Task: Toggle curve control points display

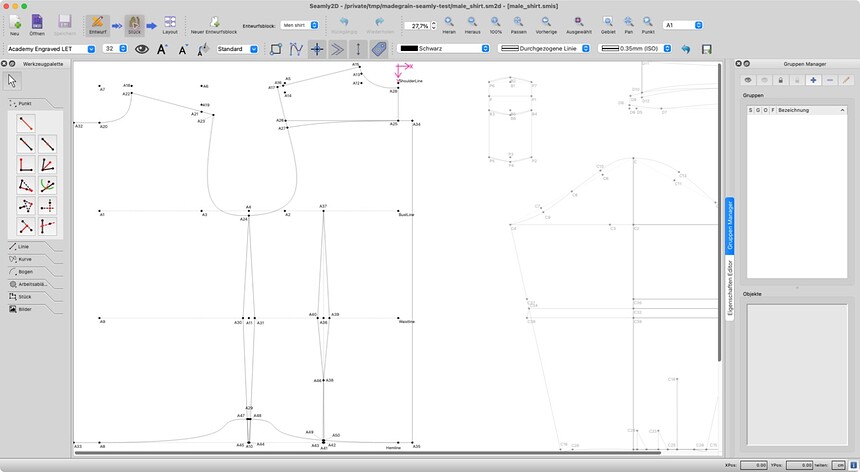Action: coord(296,49)
